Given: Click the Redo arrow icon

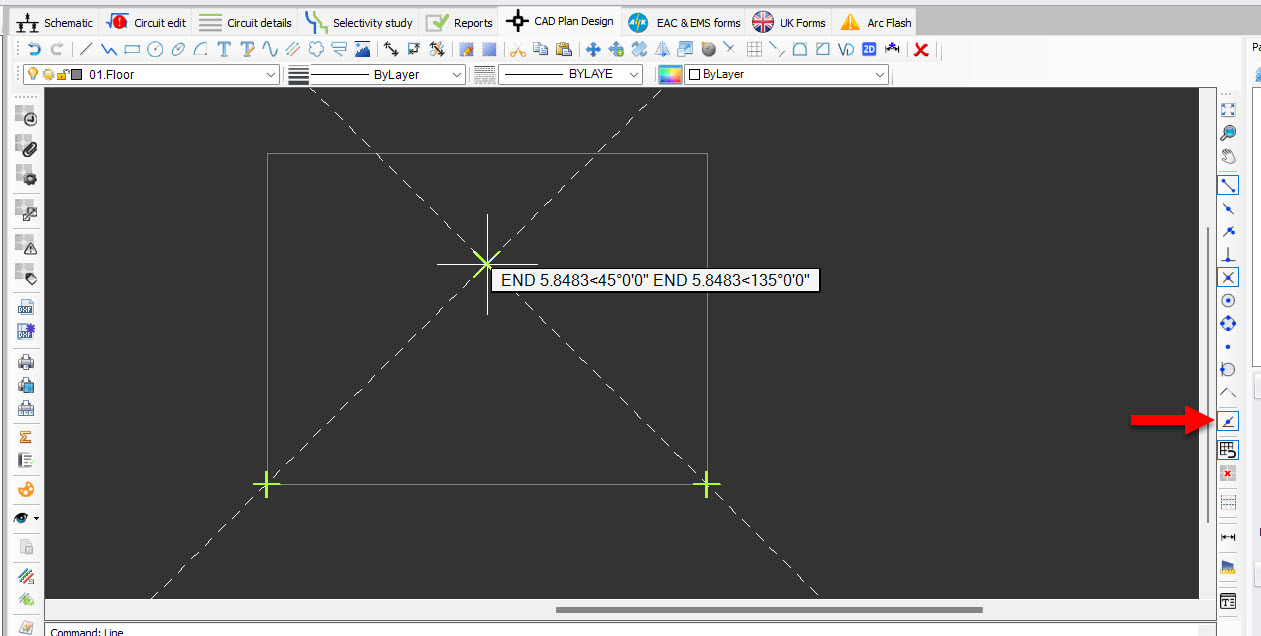Looking at the screenshot, I should coord(57,49).
